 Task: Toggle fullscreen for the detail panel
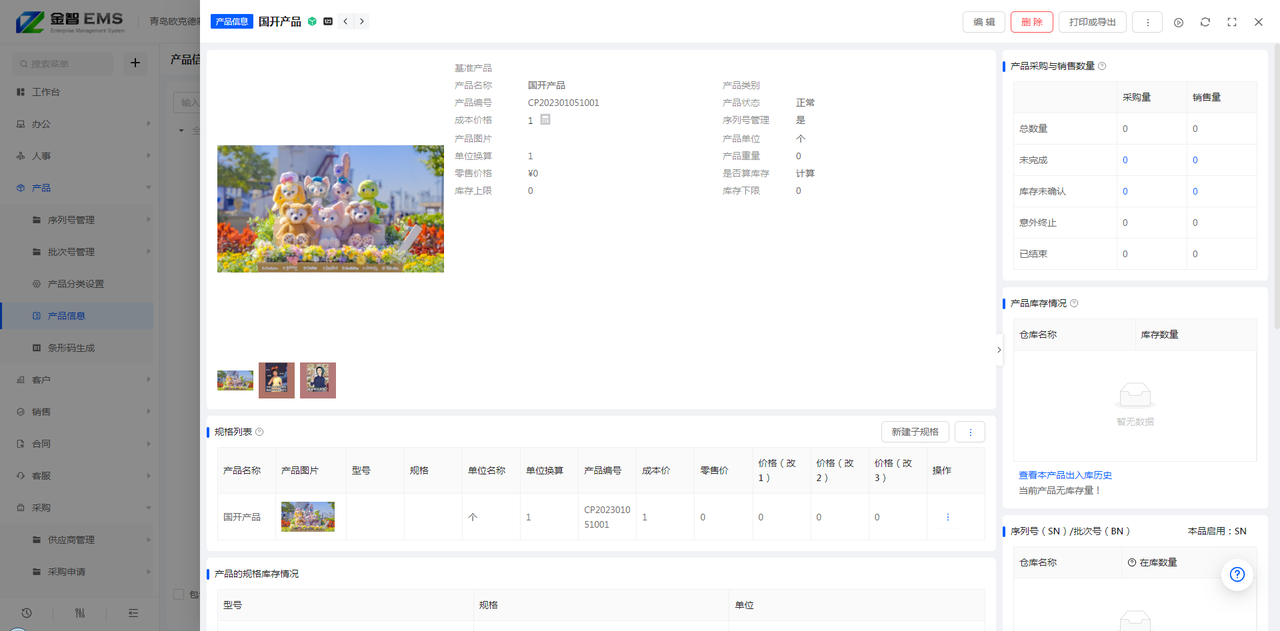pyautogui.click(x=1232, y=22)
